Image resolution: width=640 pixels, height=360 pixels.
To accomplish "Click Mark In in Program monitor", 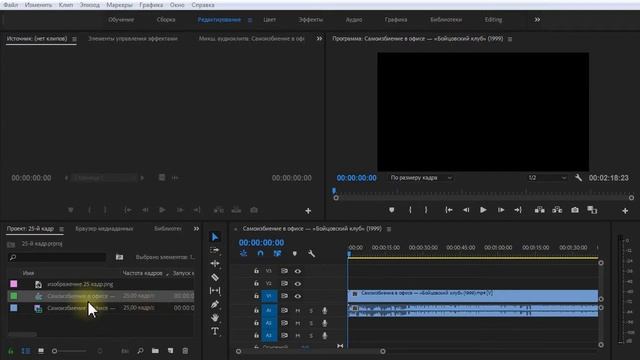I will [410, 210].
